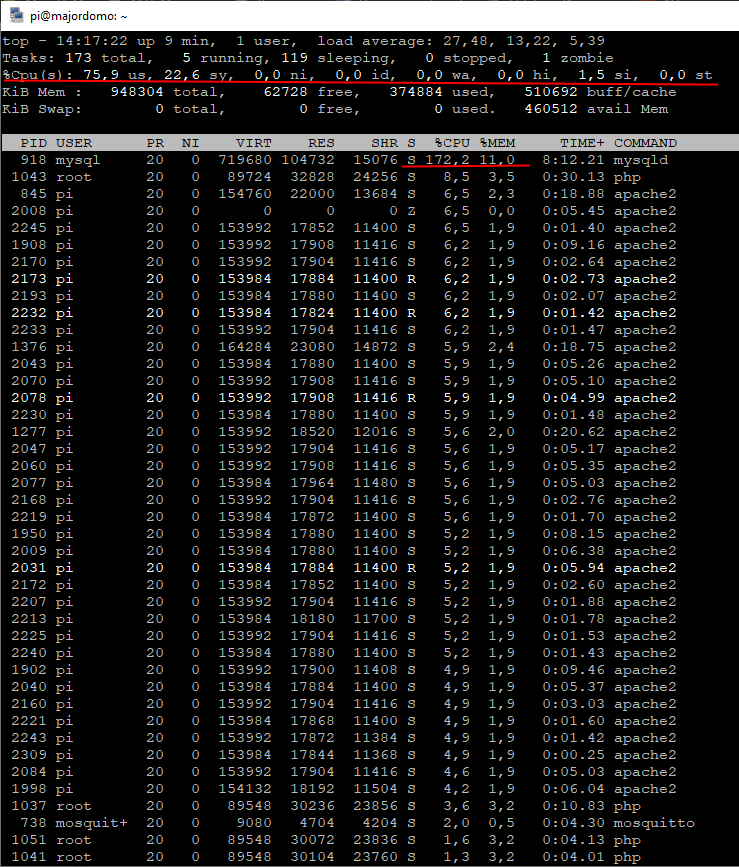Click the avail Mem value 460512
The height and width of the screenshot is (867, 739).
(x=551, y=109)
